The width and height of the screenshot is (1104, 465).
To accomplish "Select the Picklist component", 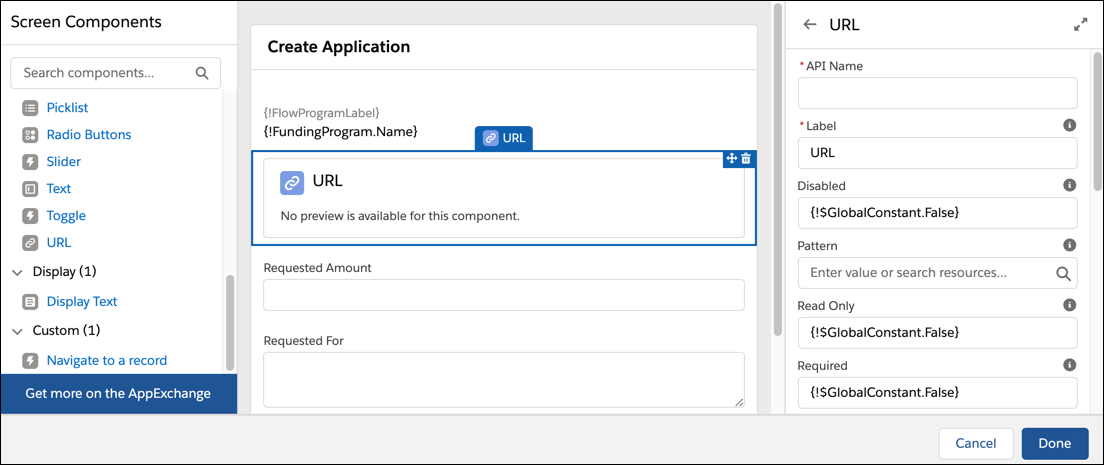I will coord(67,107).
